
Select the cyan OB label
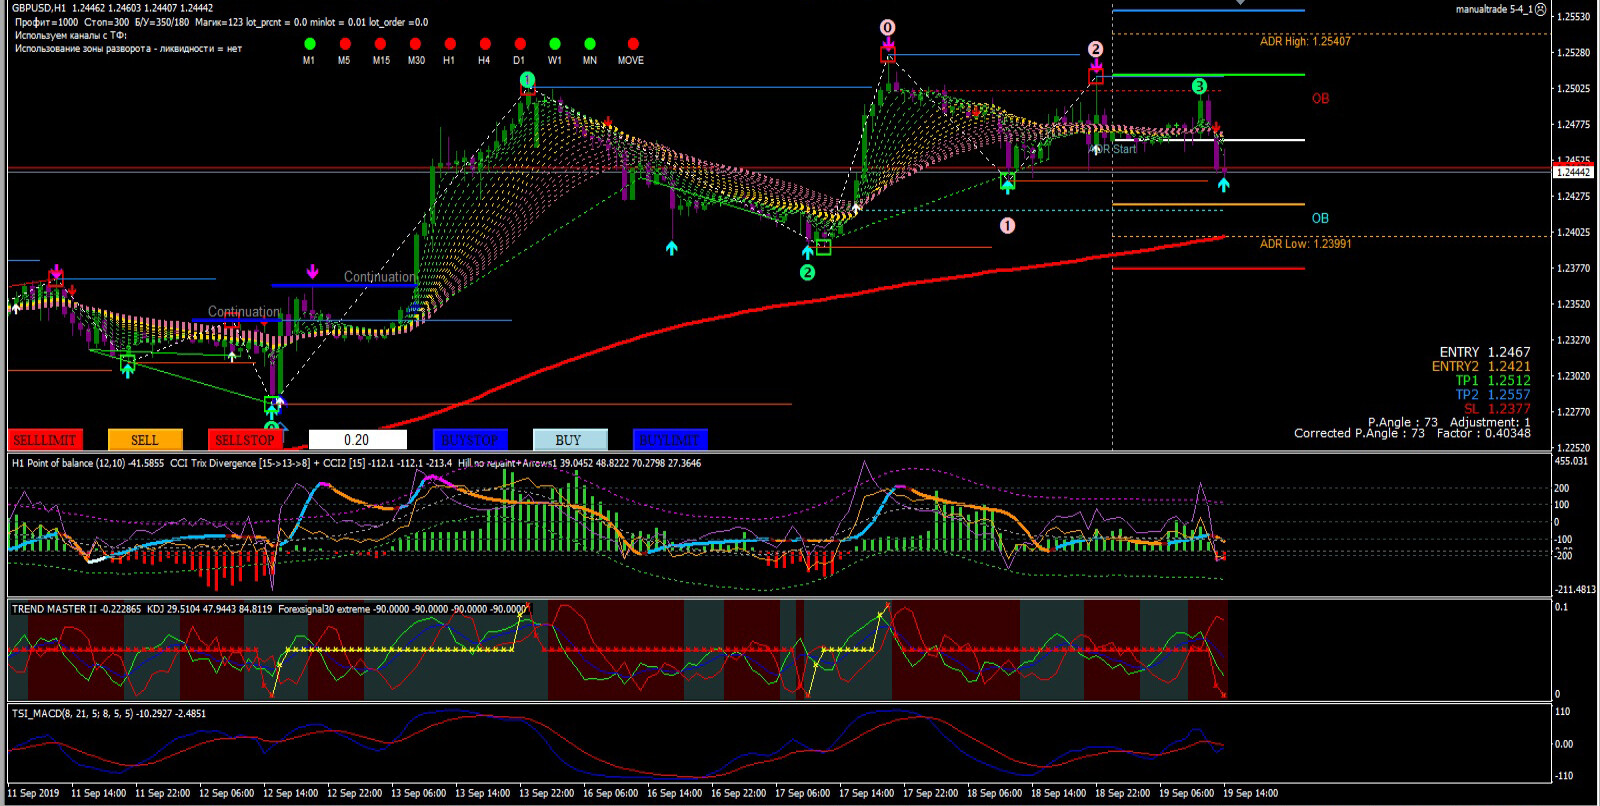pyautogui.click(x=1320, y=218)
